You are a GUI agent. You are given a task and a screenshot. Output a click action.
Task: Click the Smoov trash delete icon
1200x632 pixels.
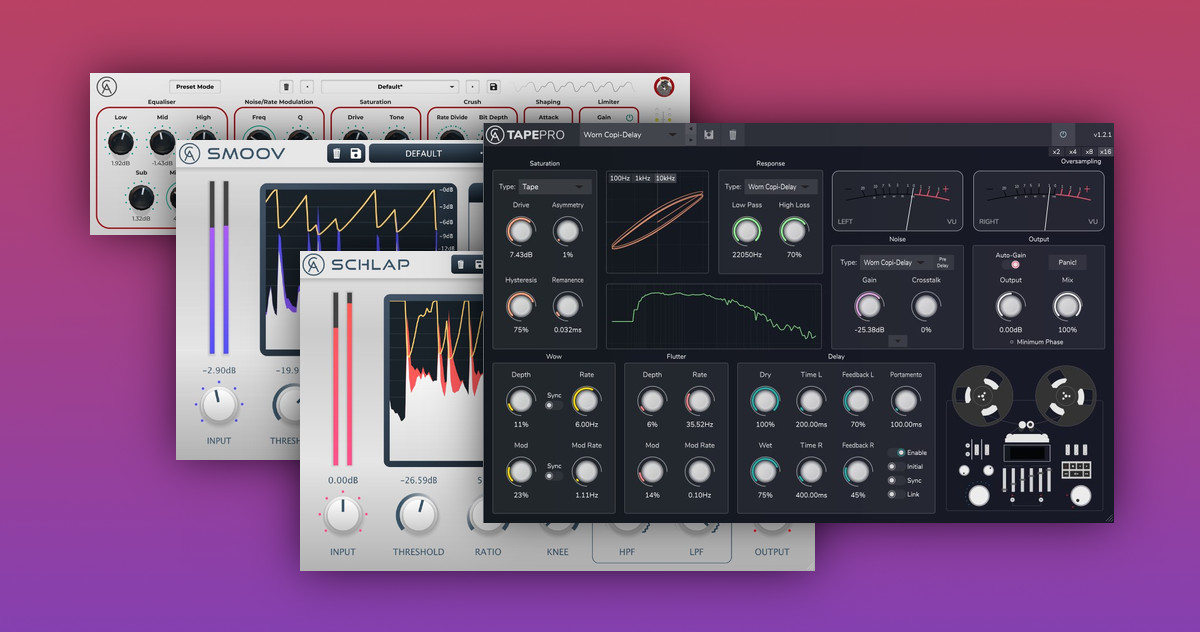click(337, 153)
